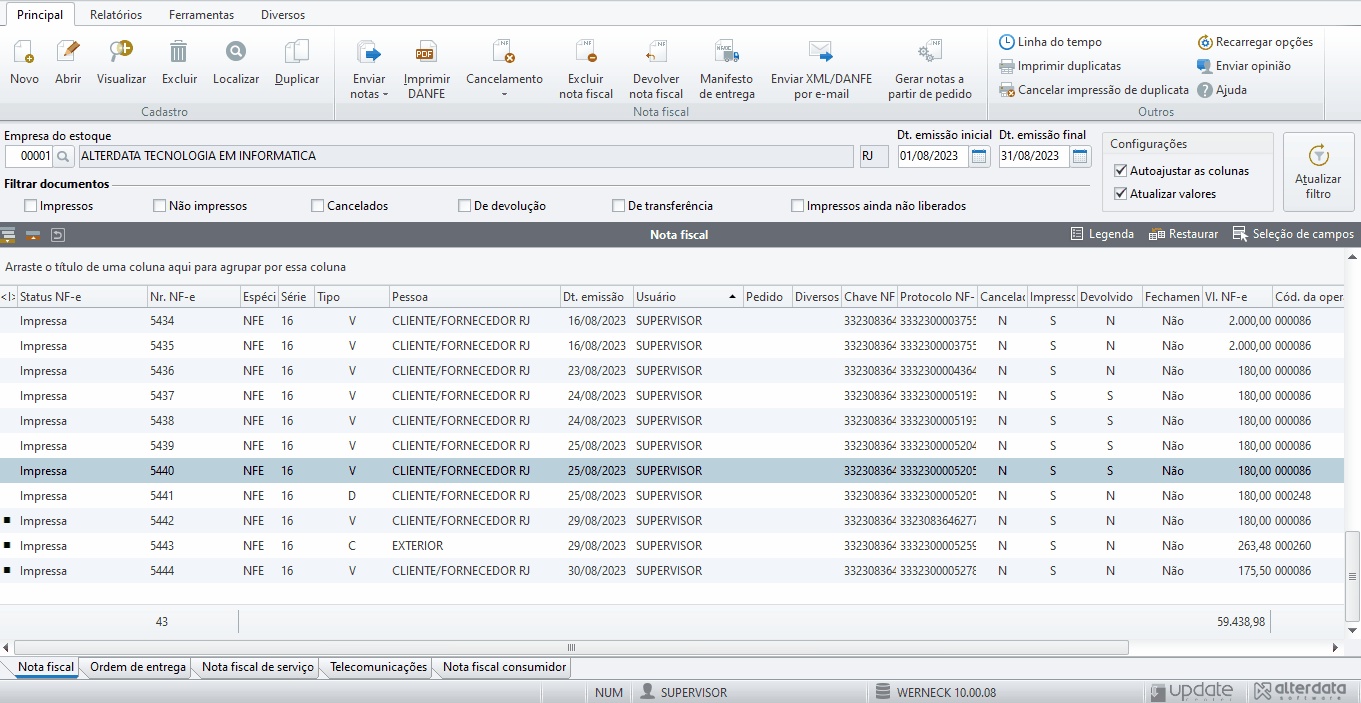Click Enviar opinião icon
This screenshot has width=1361, height=703.
pyautogui.click(x=1205, y=66)
